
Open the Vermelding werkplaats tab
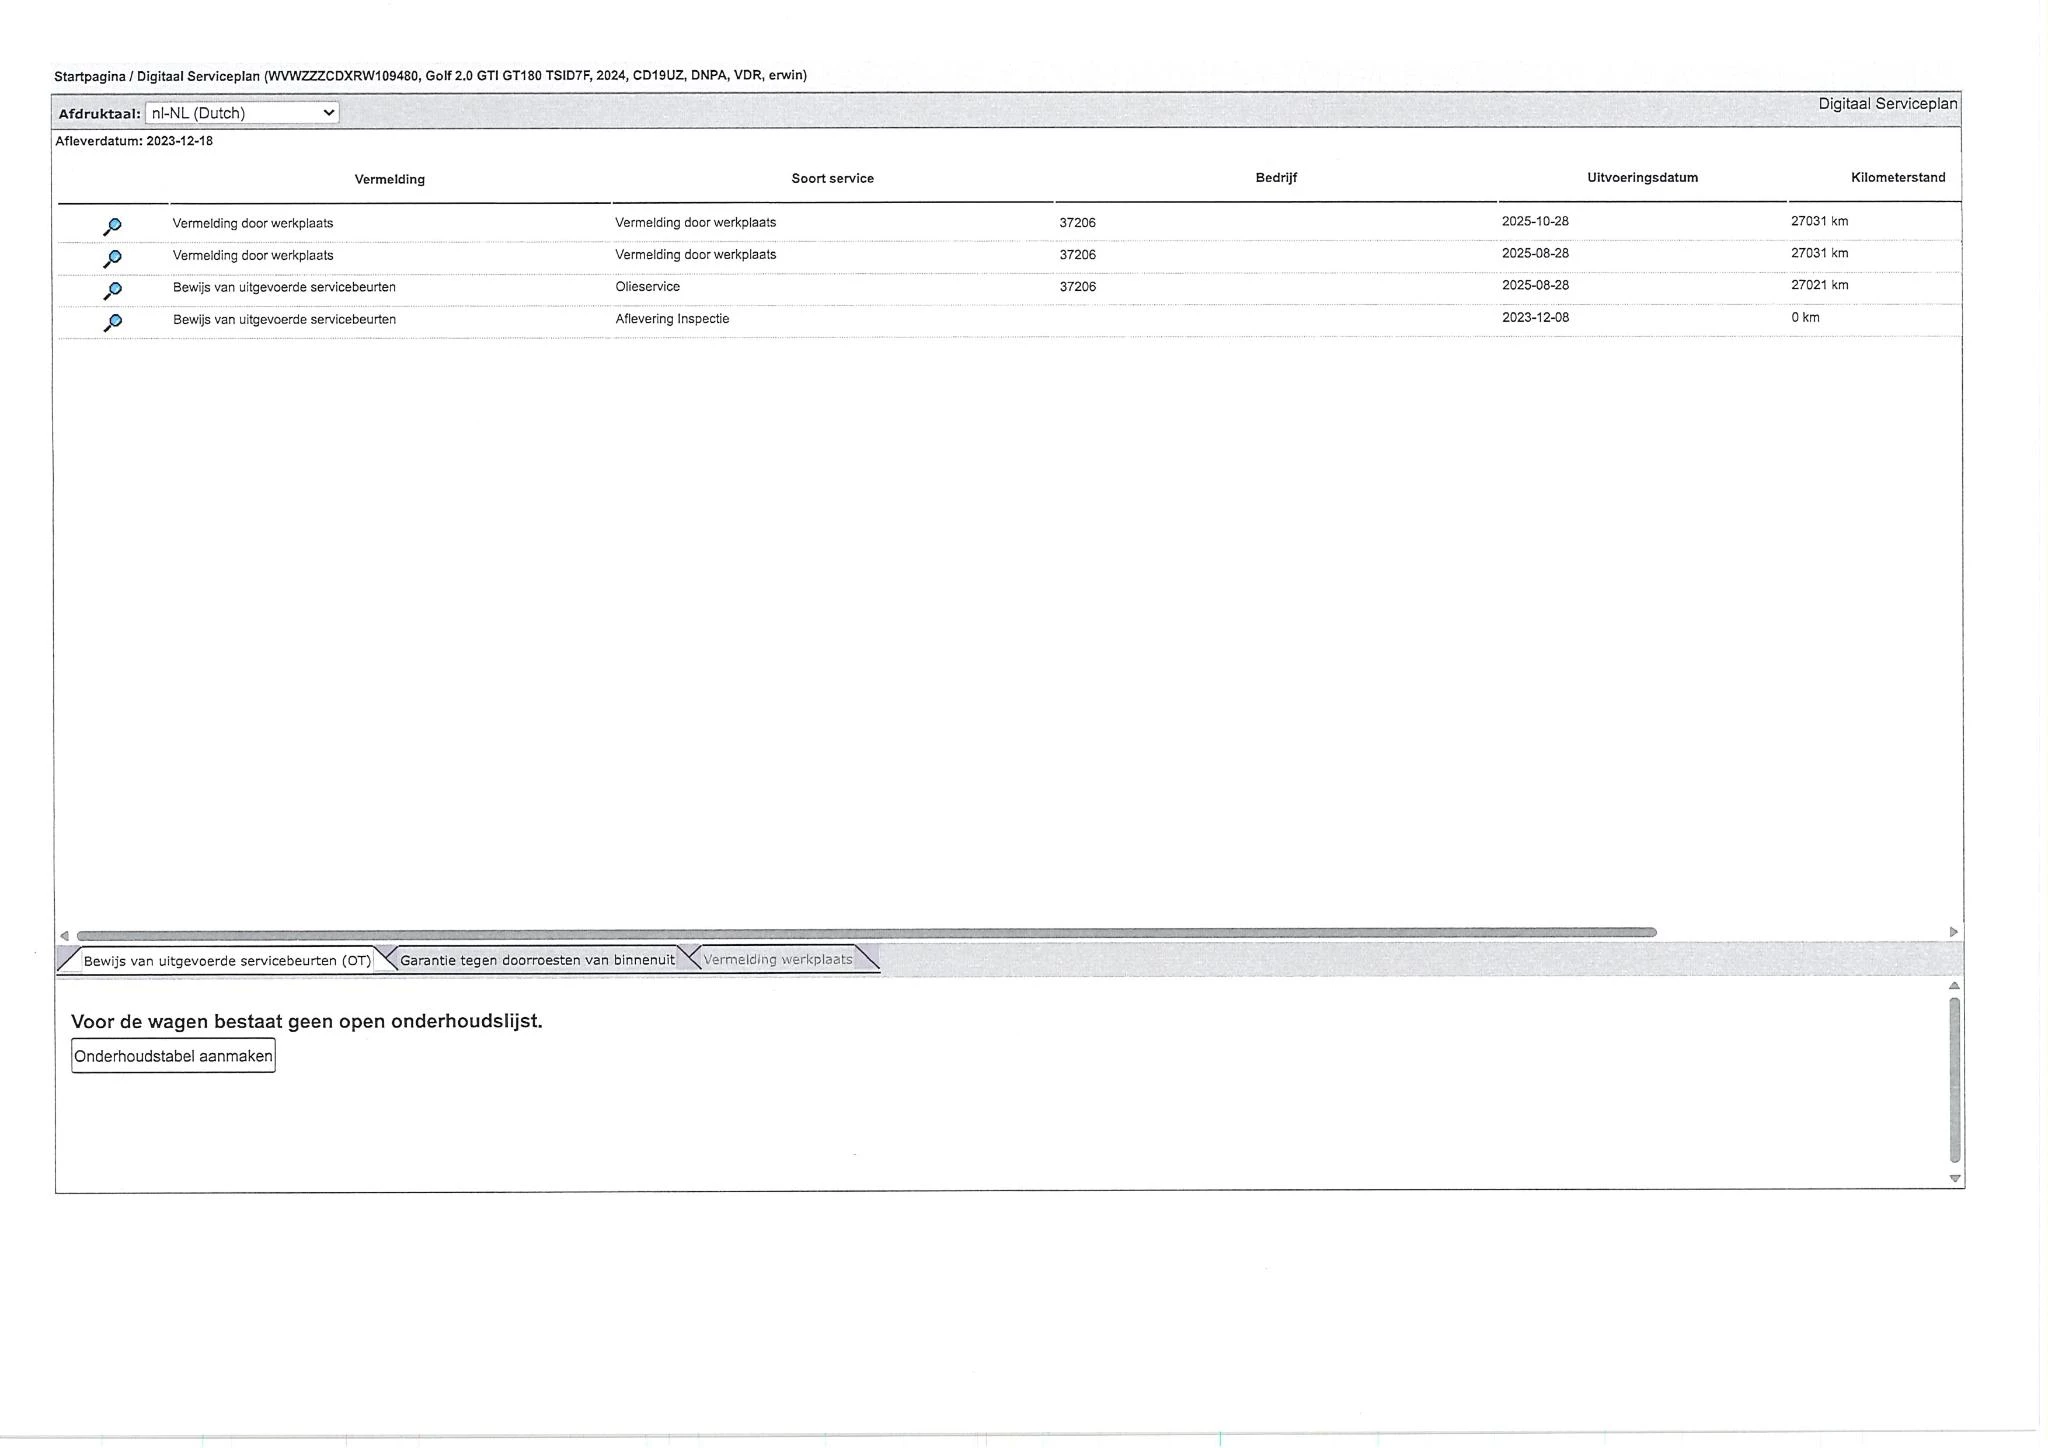777,959
